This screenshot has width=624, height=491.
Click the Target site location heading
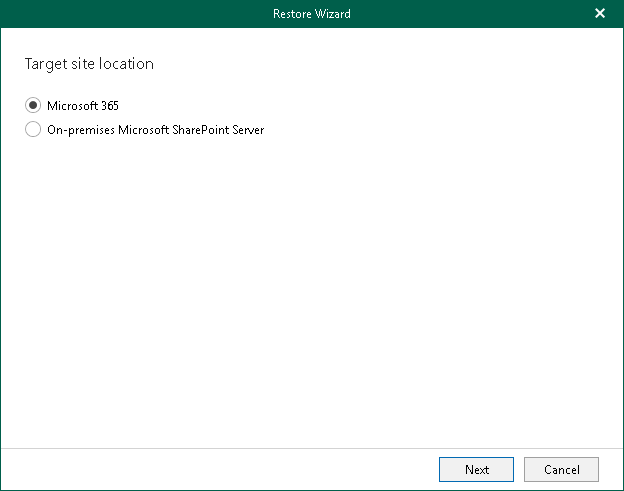(x=89, y=64)
